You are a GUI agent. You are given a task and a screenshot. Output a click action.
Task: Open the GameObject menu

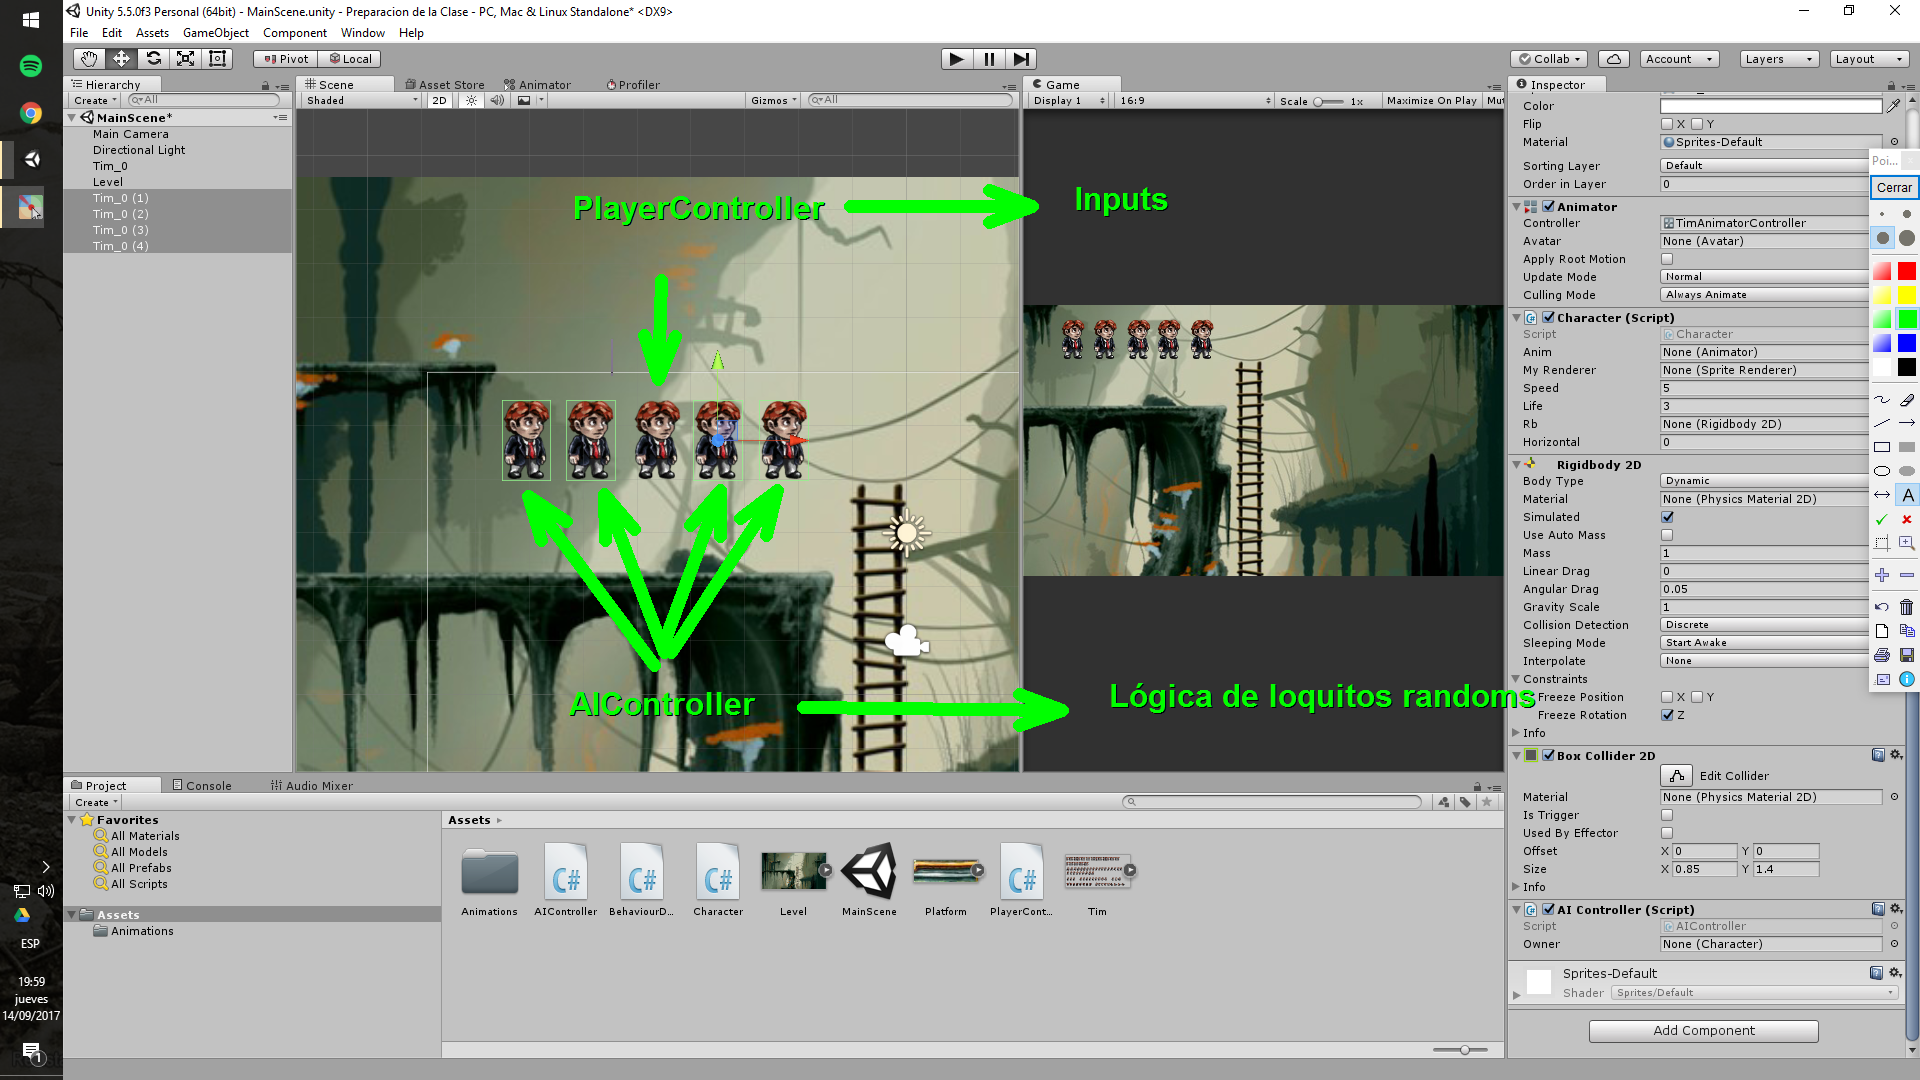click(x=215, y=33)
